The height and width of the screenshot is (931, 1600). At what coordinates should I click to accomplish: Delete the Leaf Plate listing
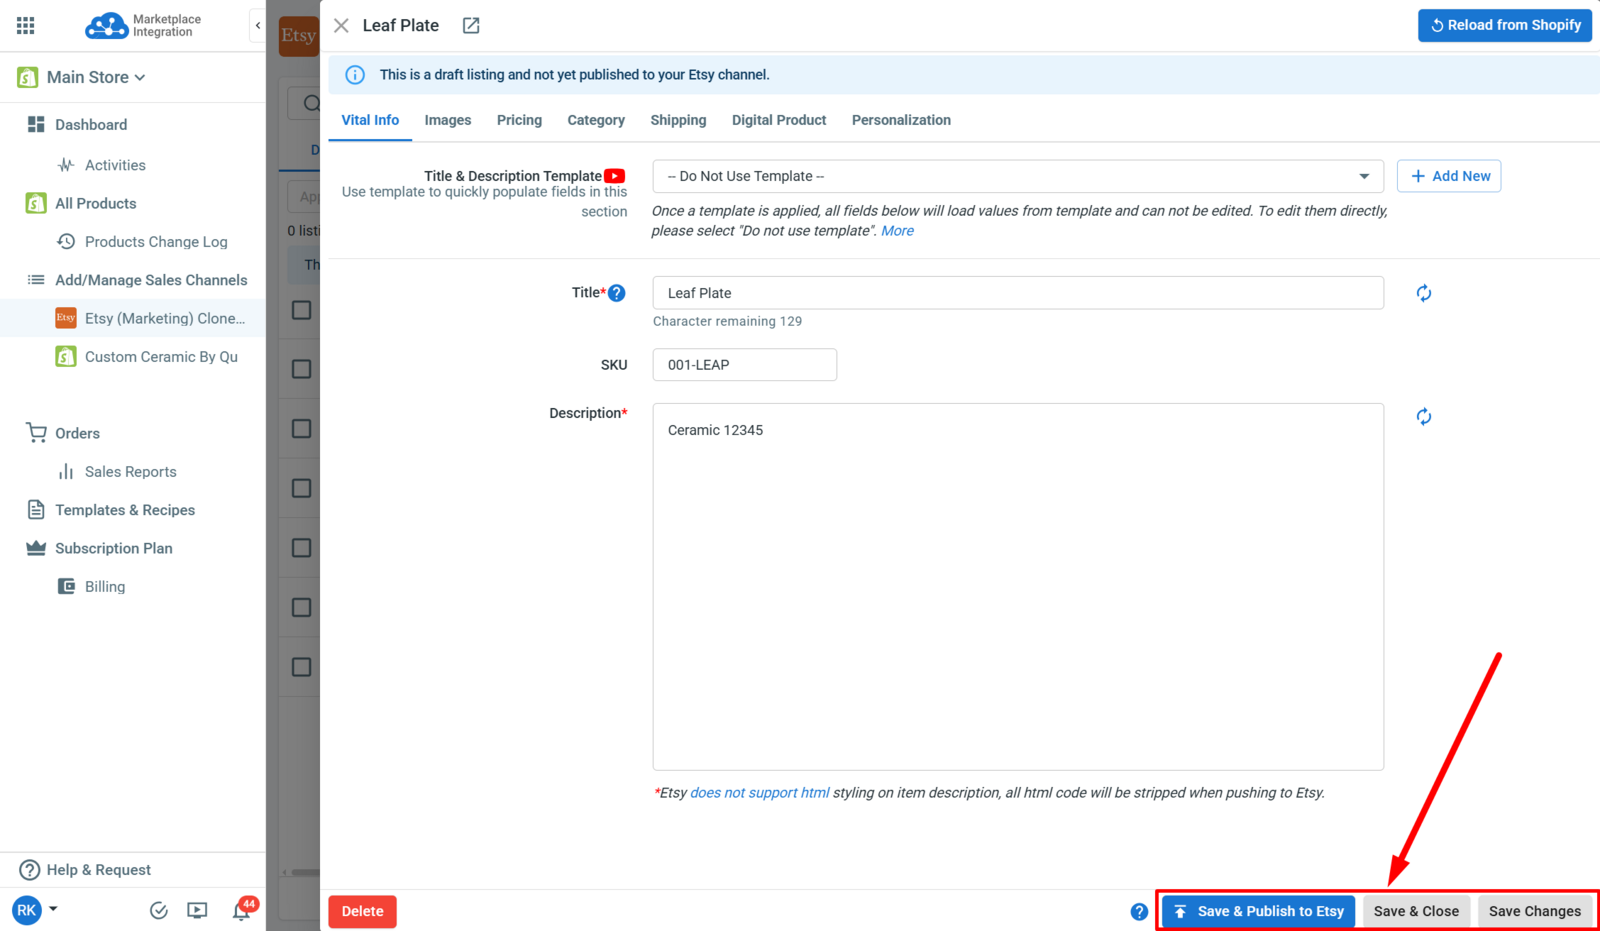click(x=363, y=911)
